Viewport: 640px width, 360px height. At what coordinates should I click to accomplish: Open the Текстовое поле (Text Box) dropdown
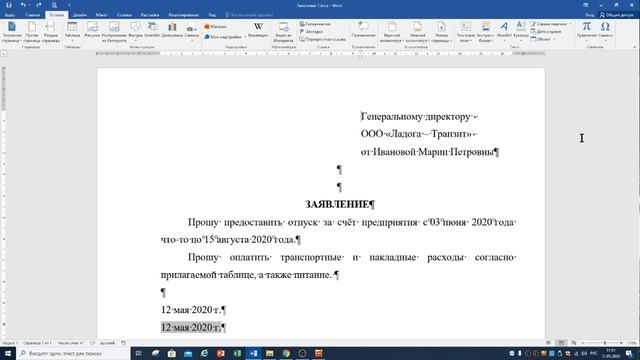coord(465,32)
